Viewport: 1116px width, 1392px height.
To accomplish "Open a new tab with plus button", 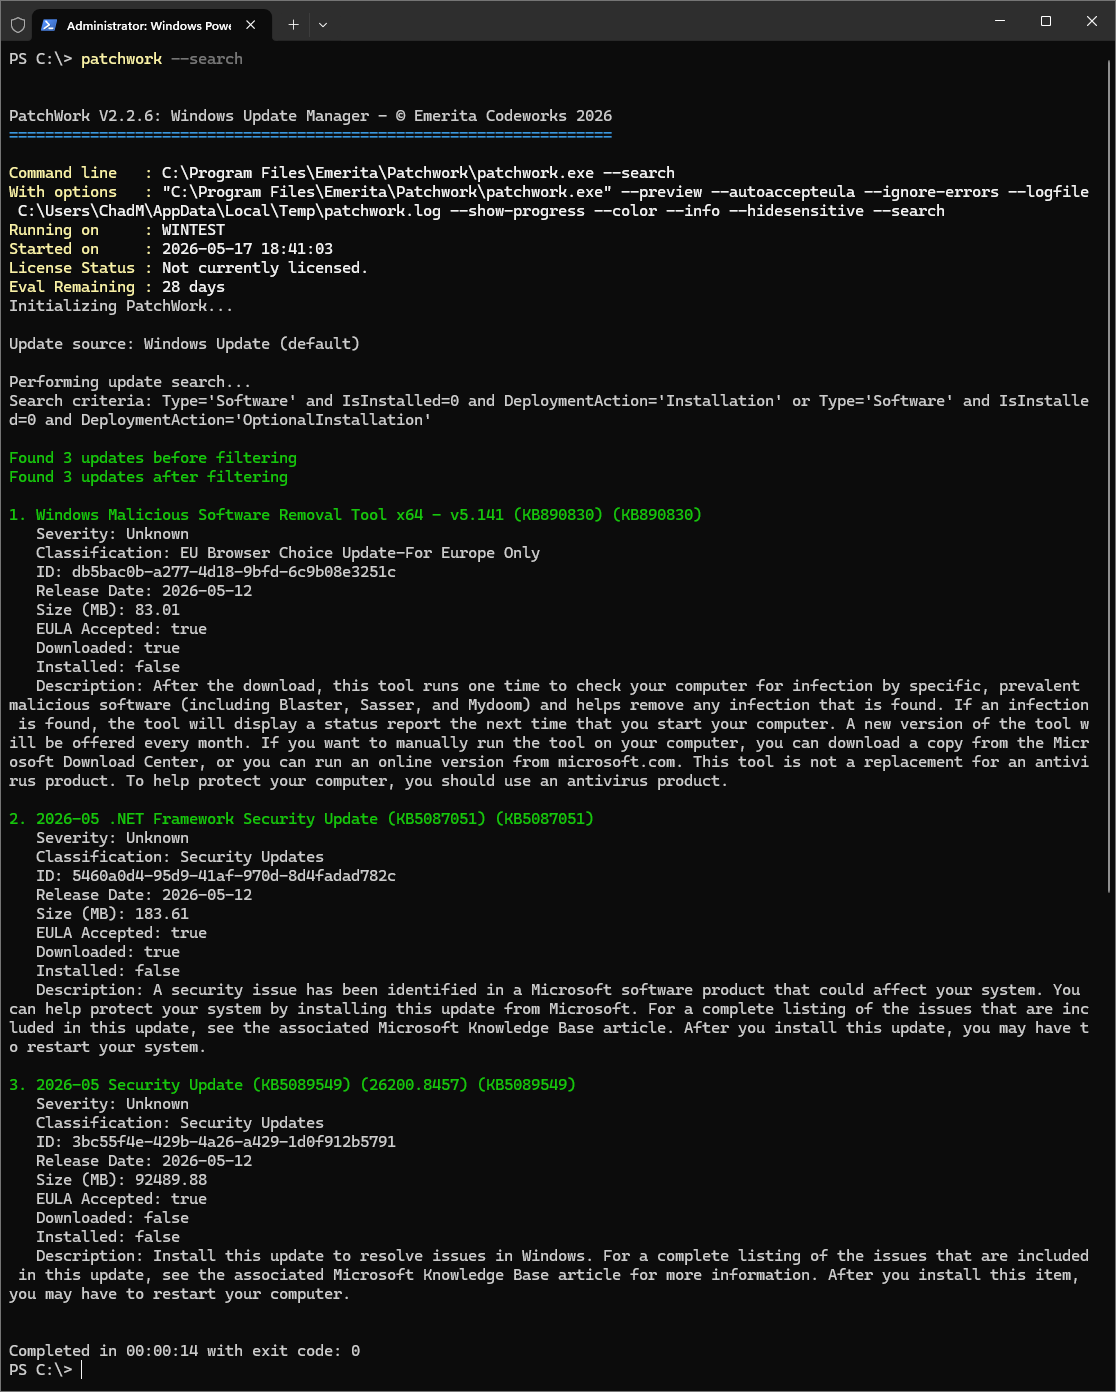I will (293, 25).
